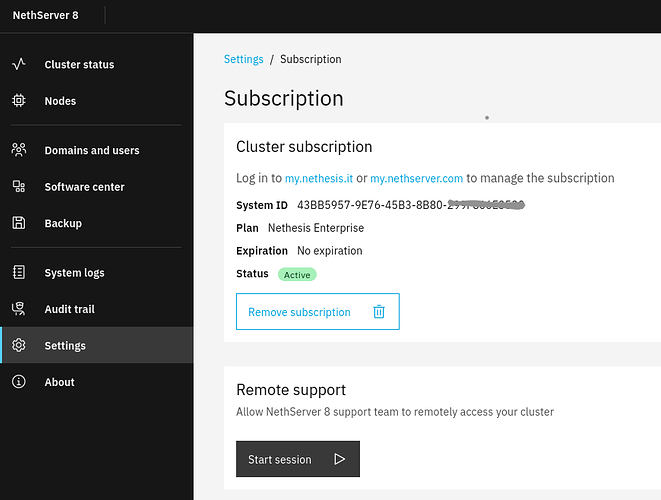Click the play icon in Start session
The height and width of the screenshot is (500, 661).
[339, 459]
